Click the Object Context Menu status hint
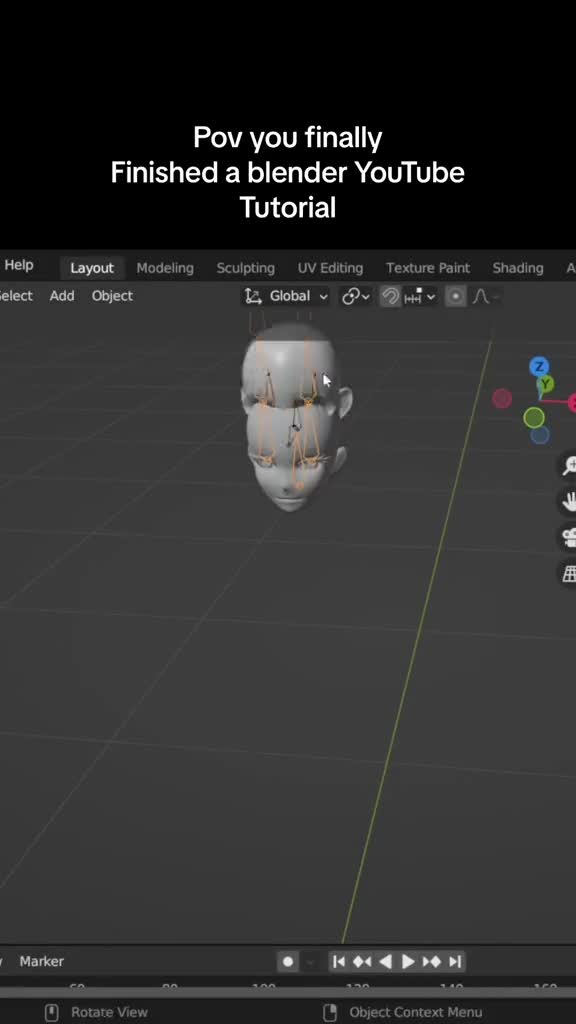 (415, 1012)
